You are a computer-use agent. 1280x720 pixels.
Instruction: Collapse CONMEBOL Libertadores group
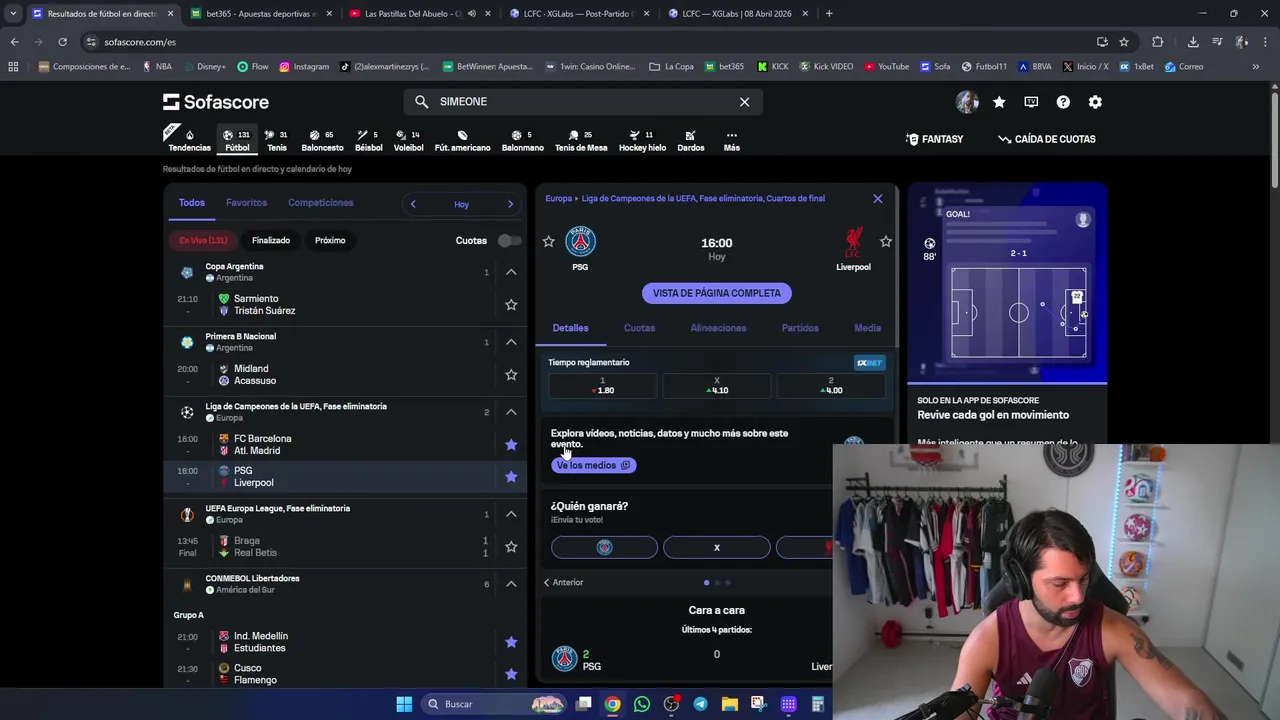pyautogui.click(x=511, y=584)
